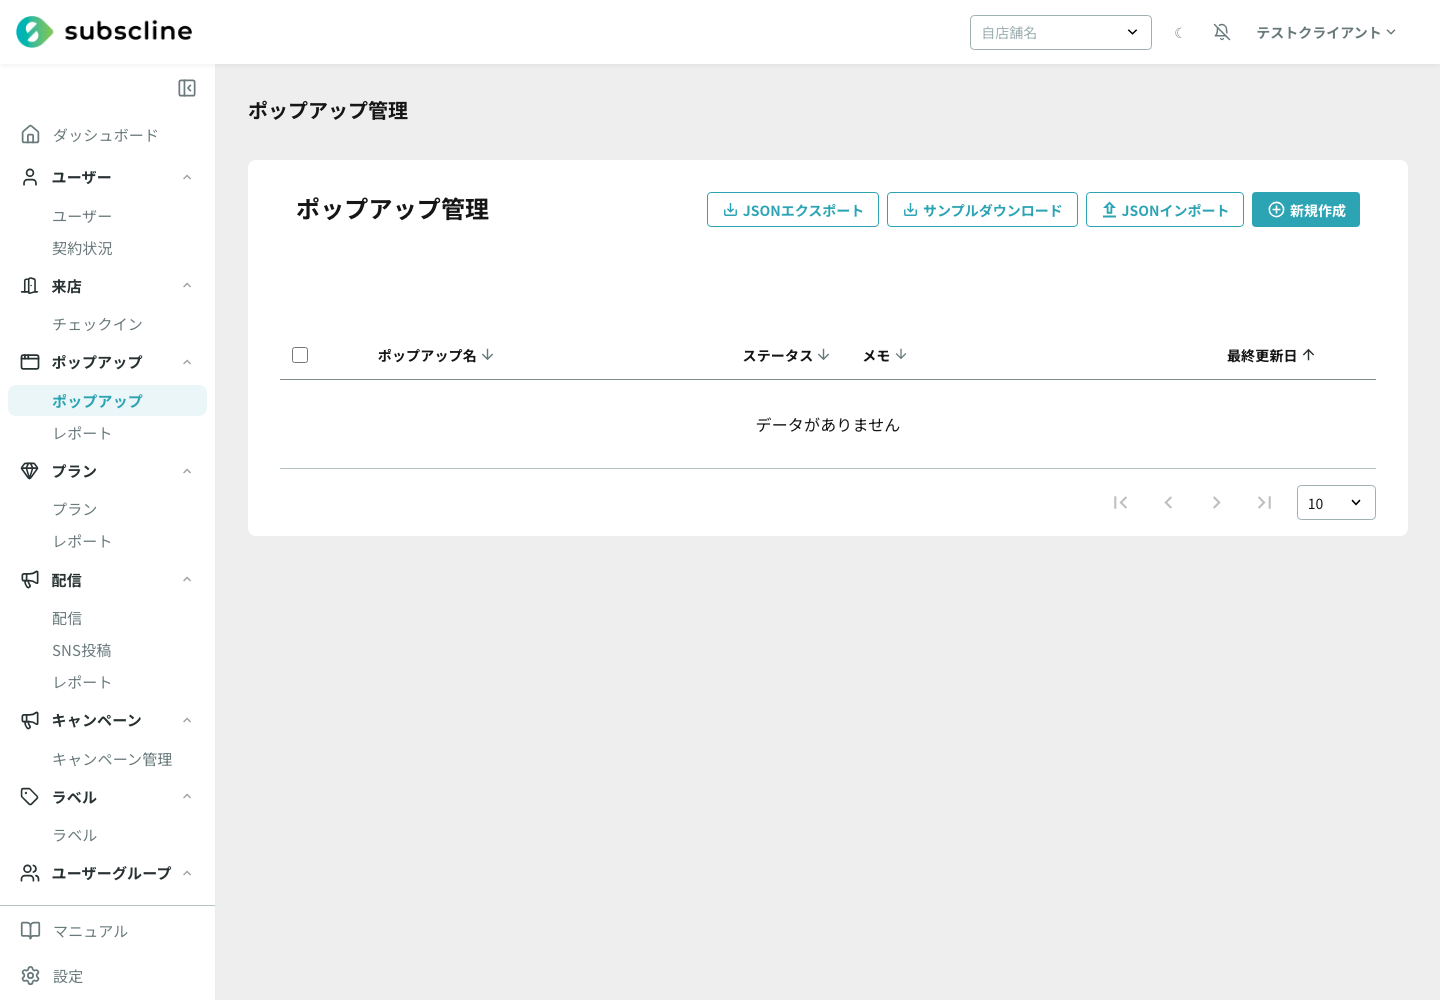This screenshot has width=1440, height=1000.
Task: Open ラベル sub-item in sidebar
Action: [75, 835]
